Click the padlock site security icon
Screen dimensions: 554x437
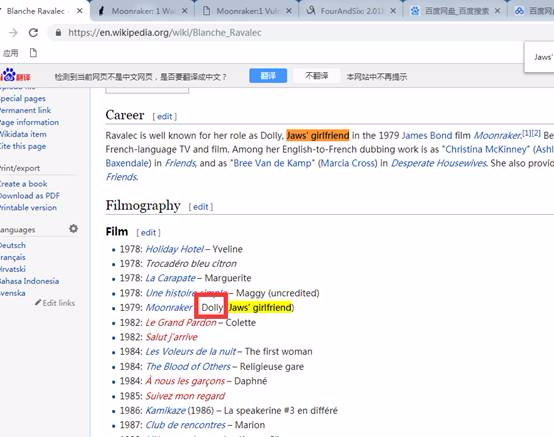(x=59, y=33)
